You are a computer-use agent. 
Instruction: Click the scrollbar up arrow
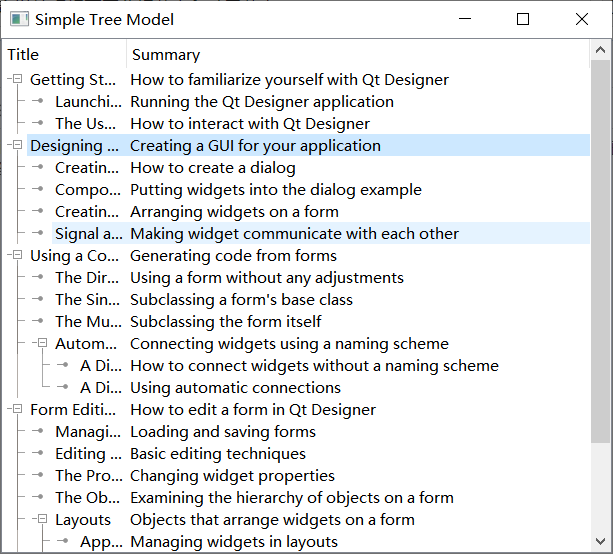[x=600, y=50]
